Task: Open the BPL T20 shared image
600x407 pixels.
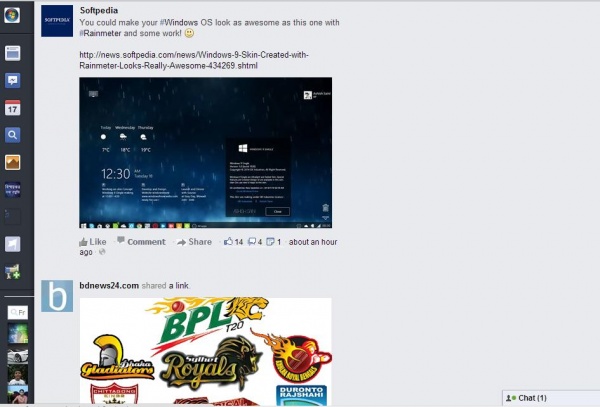Action: pos(205,352)
